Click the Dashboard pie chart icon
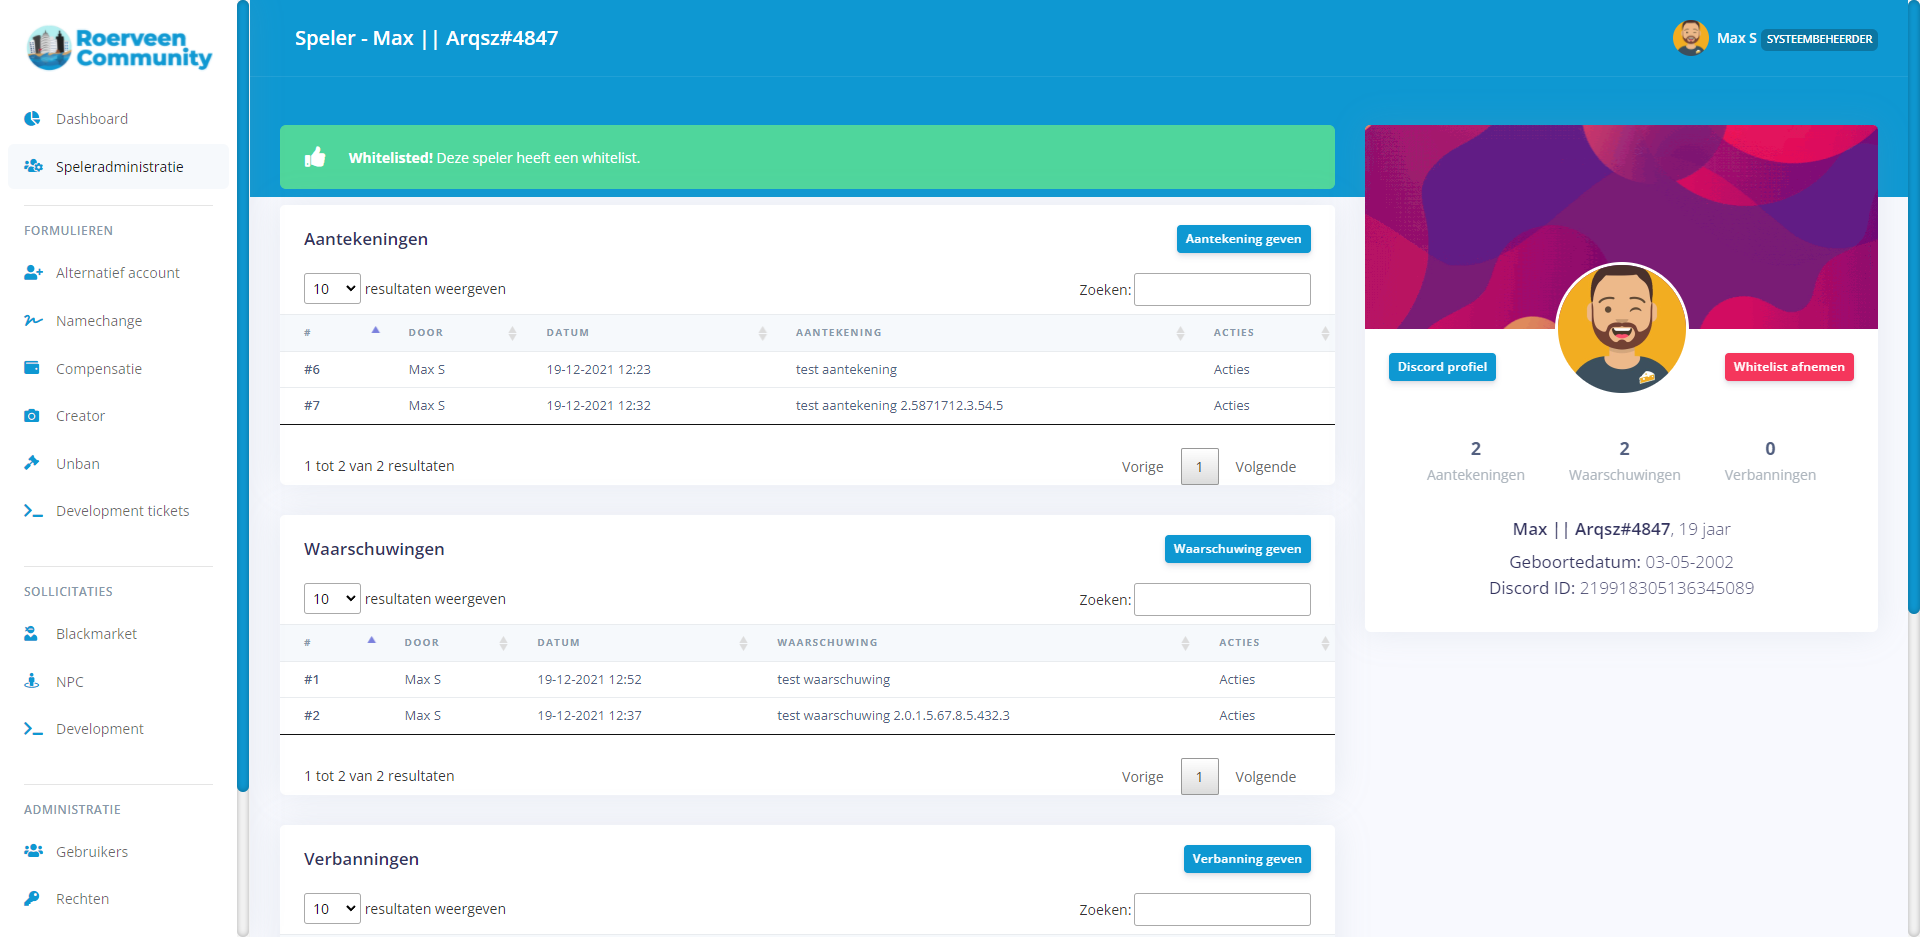The height and width of the screenshot is (937, 1920). click(33, 119)
